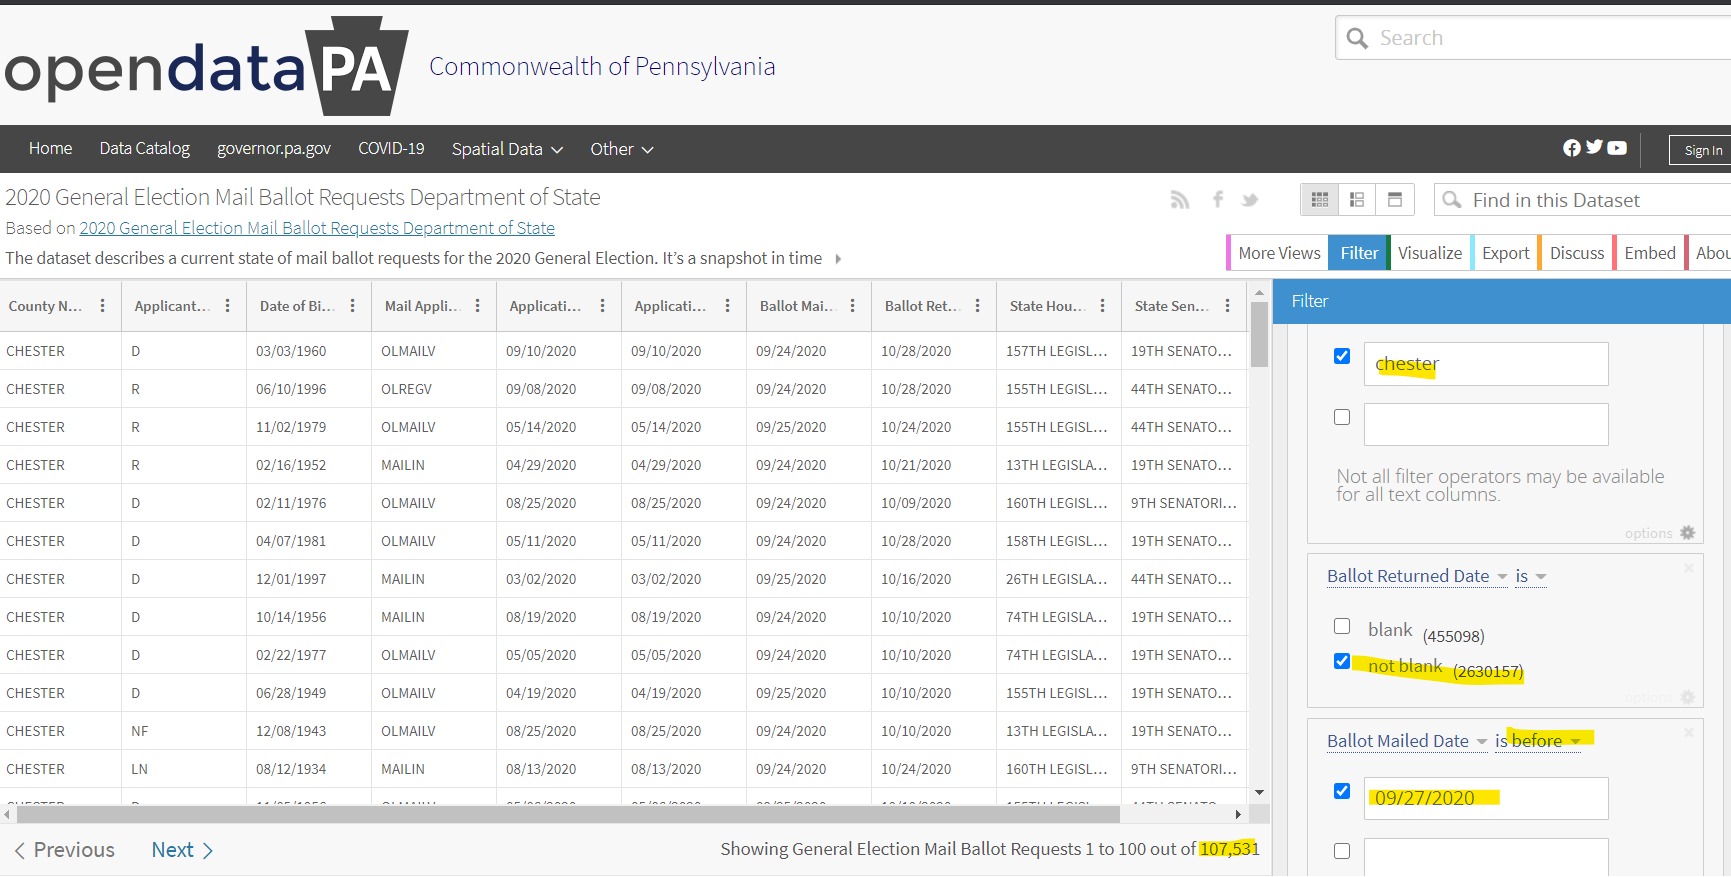Click the table scrollbar up arrow

[x=1260, y=293]
